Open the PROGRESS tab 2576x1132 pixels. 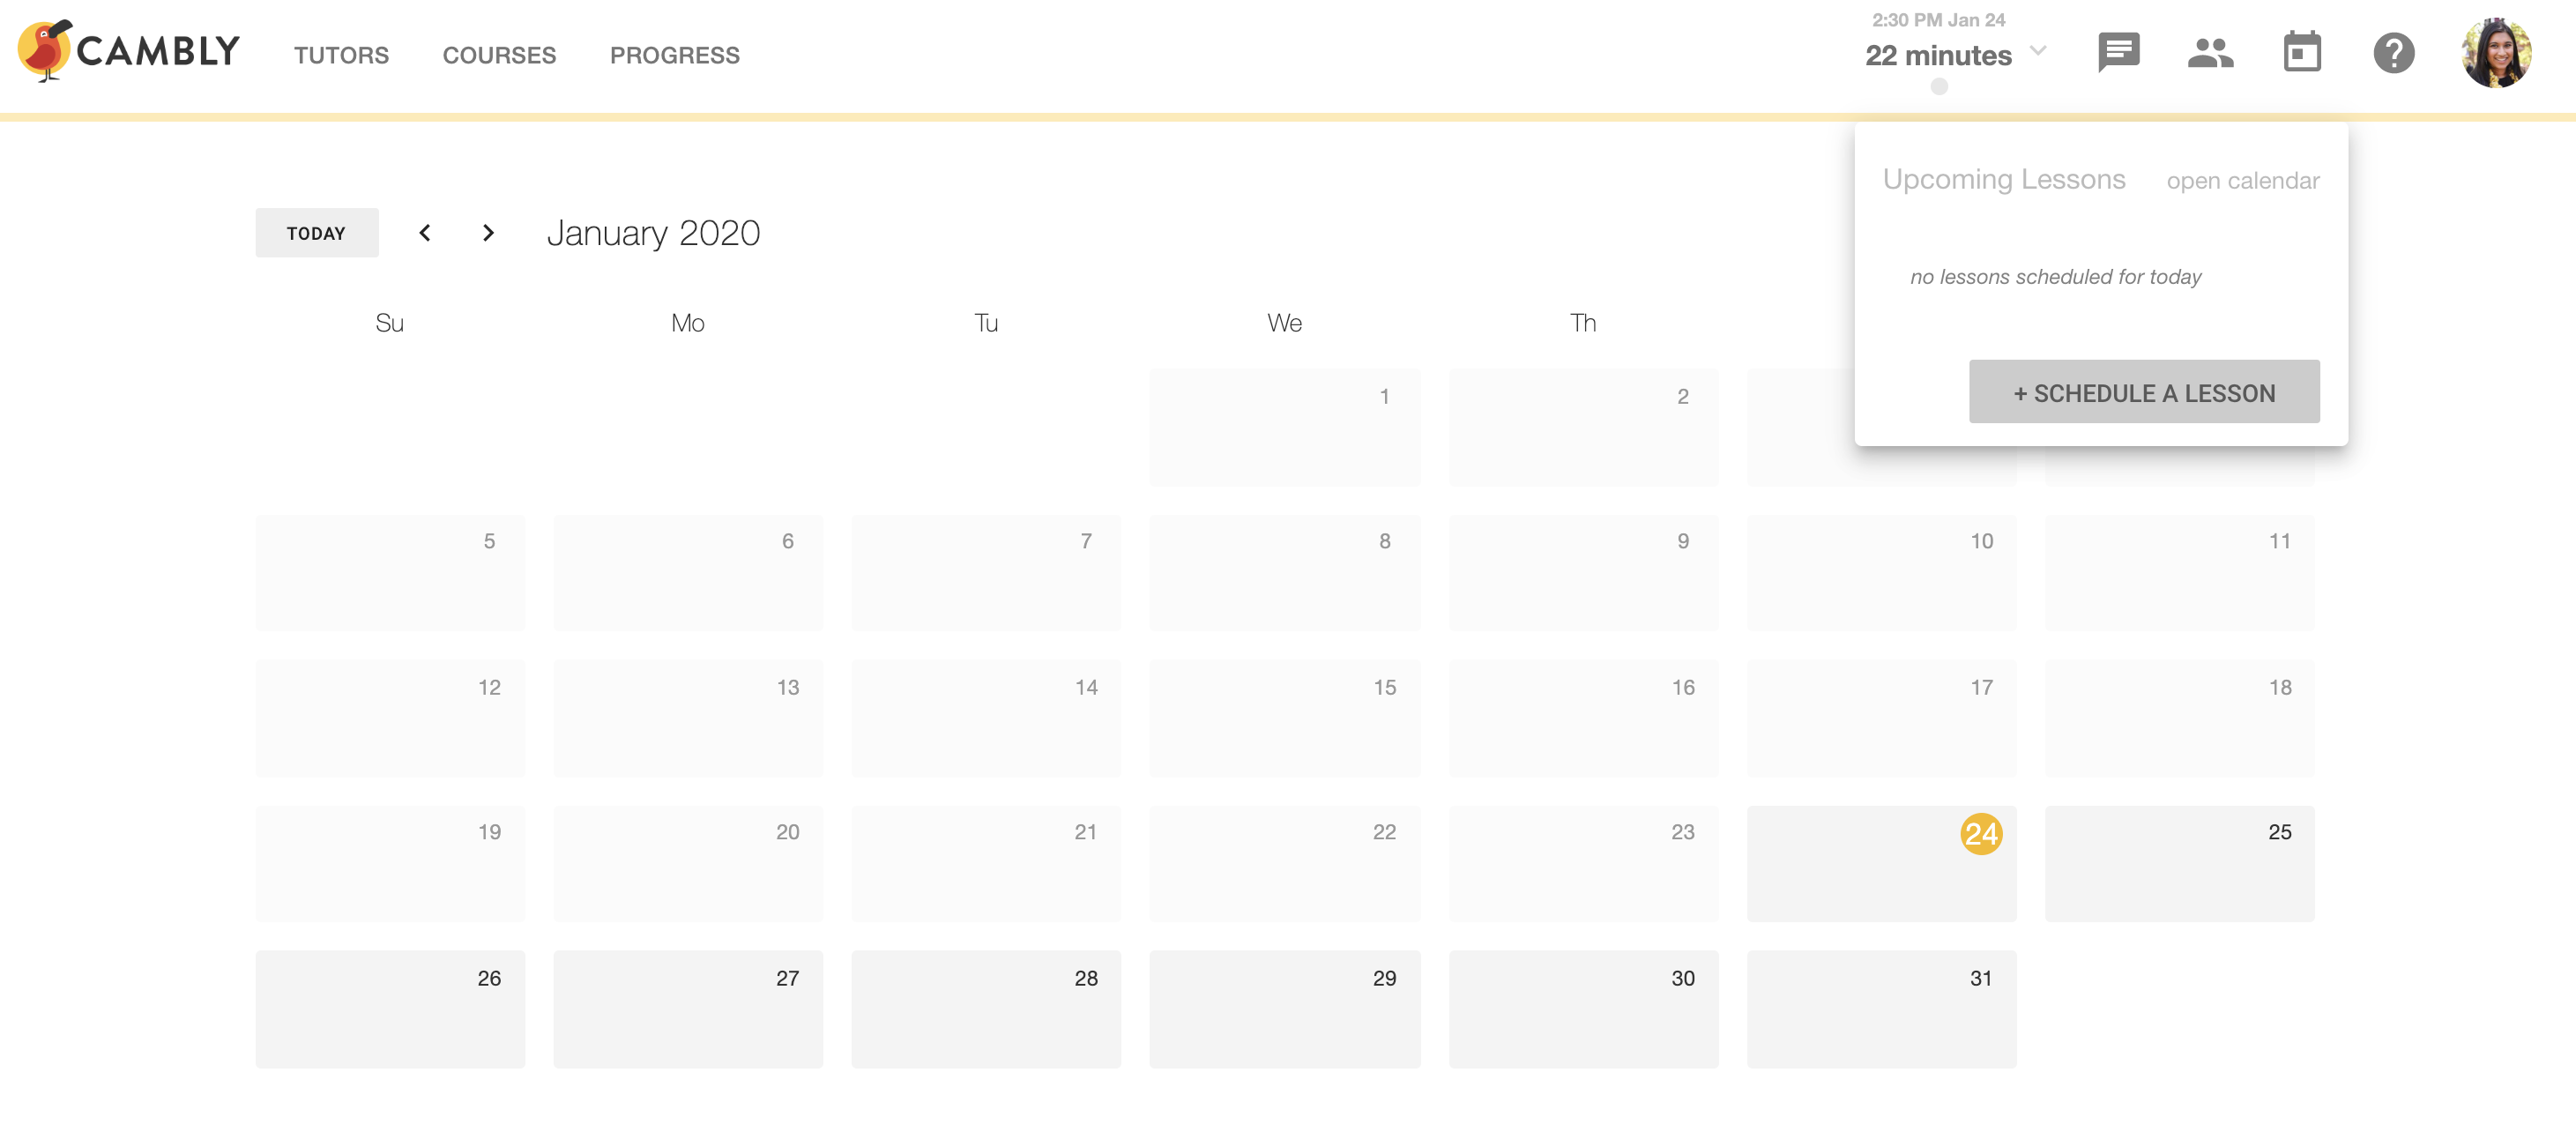[x=675, y=55]
